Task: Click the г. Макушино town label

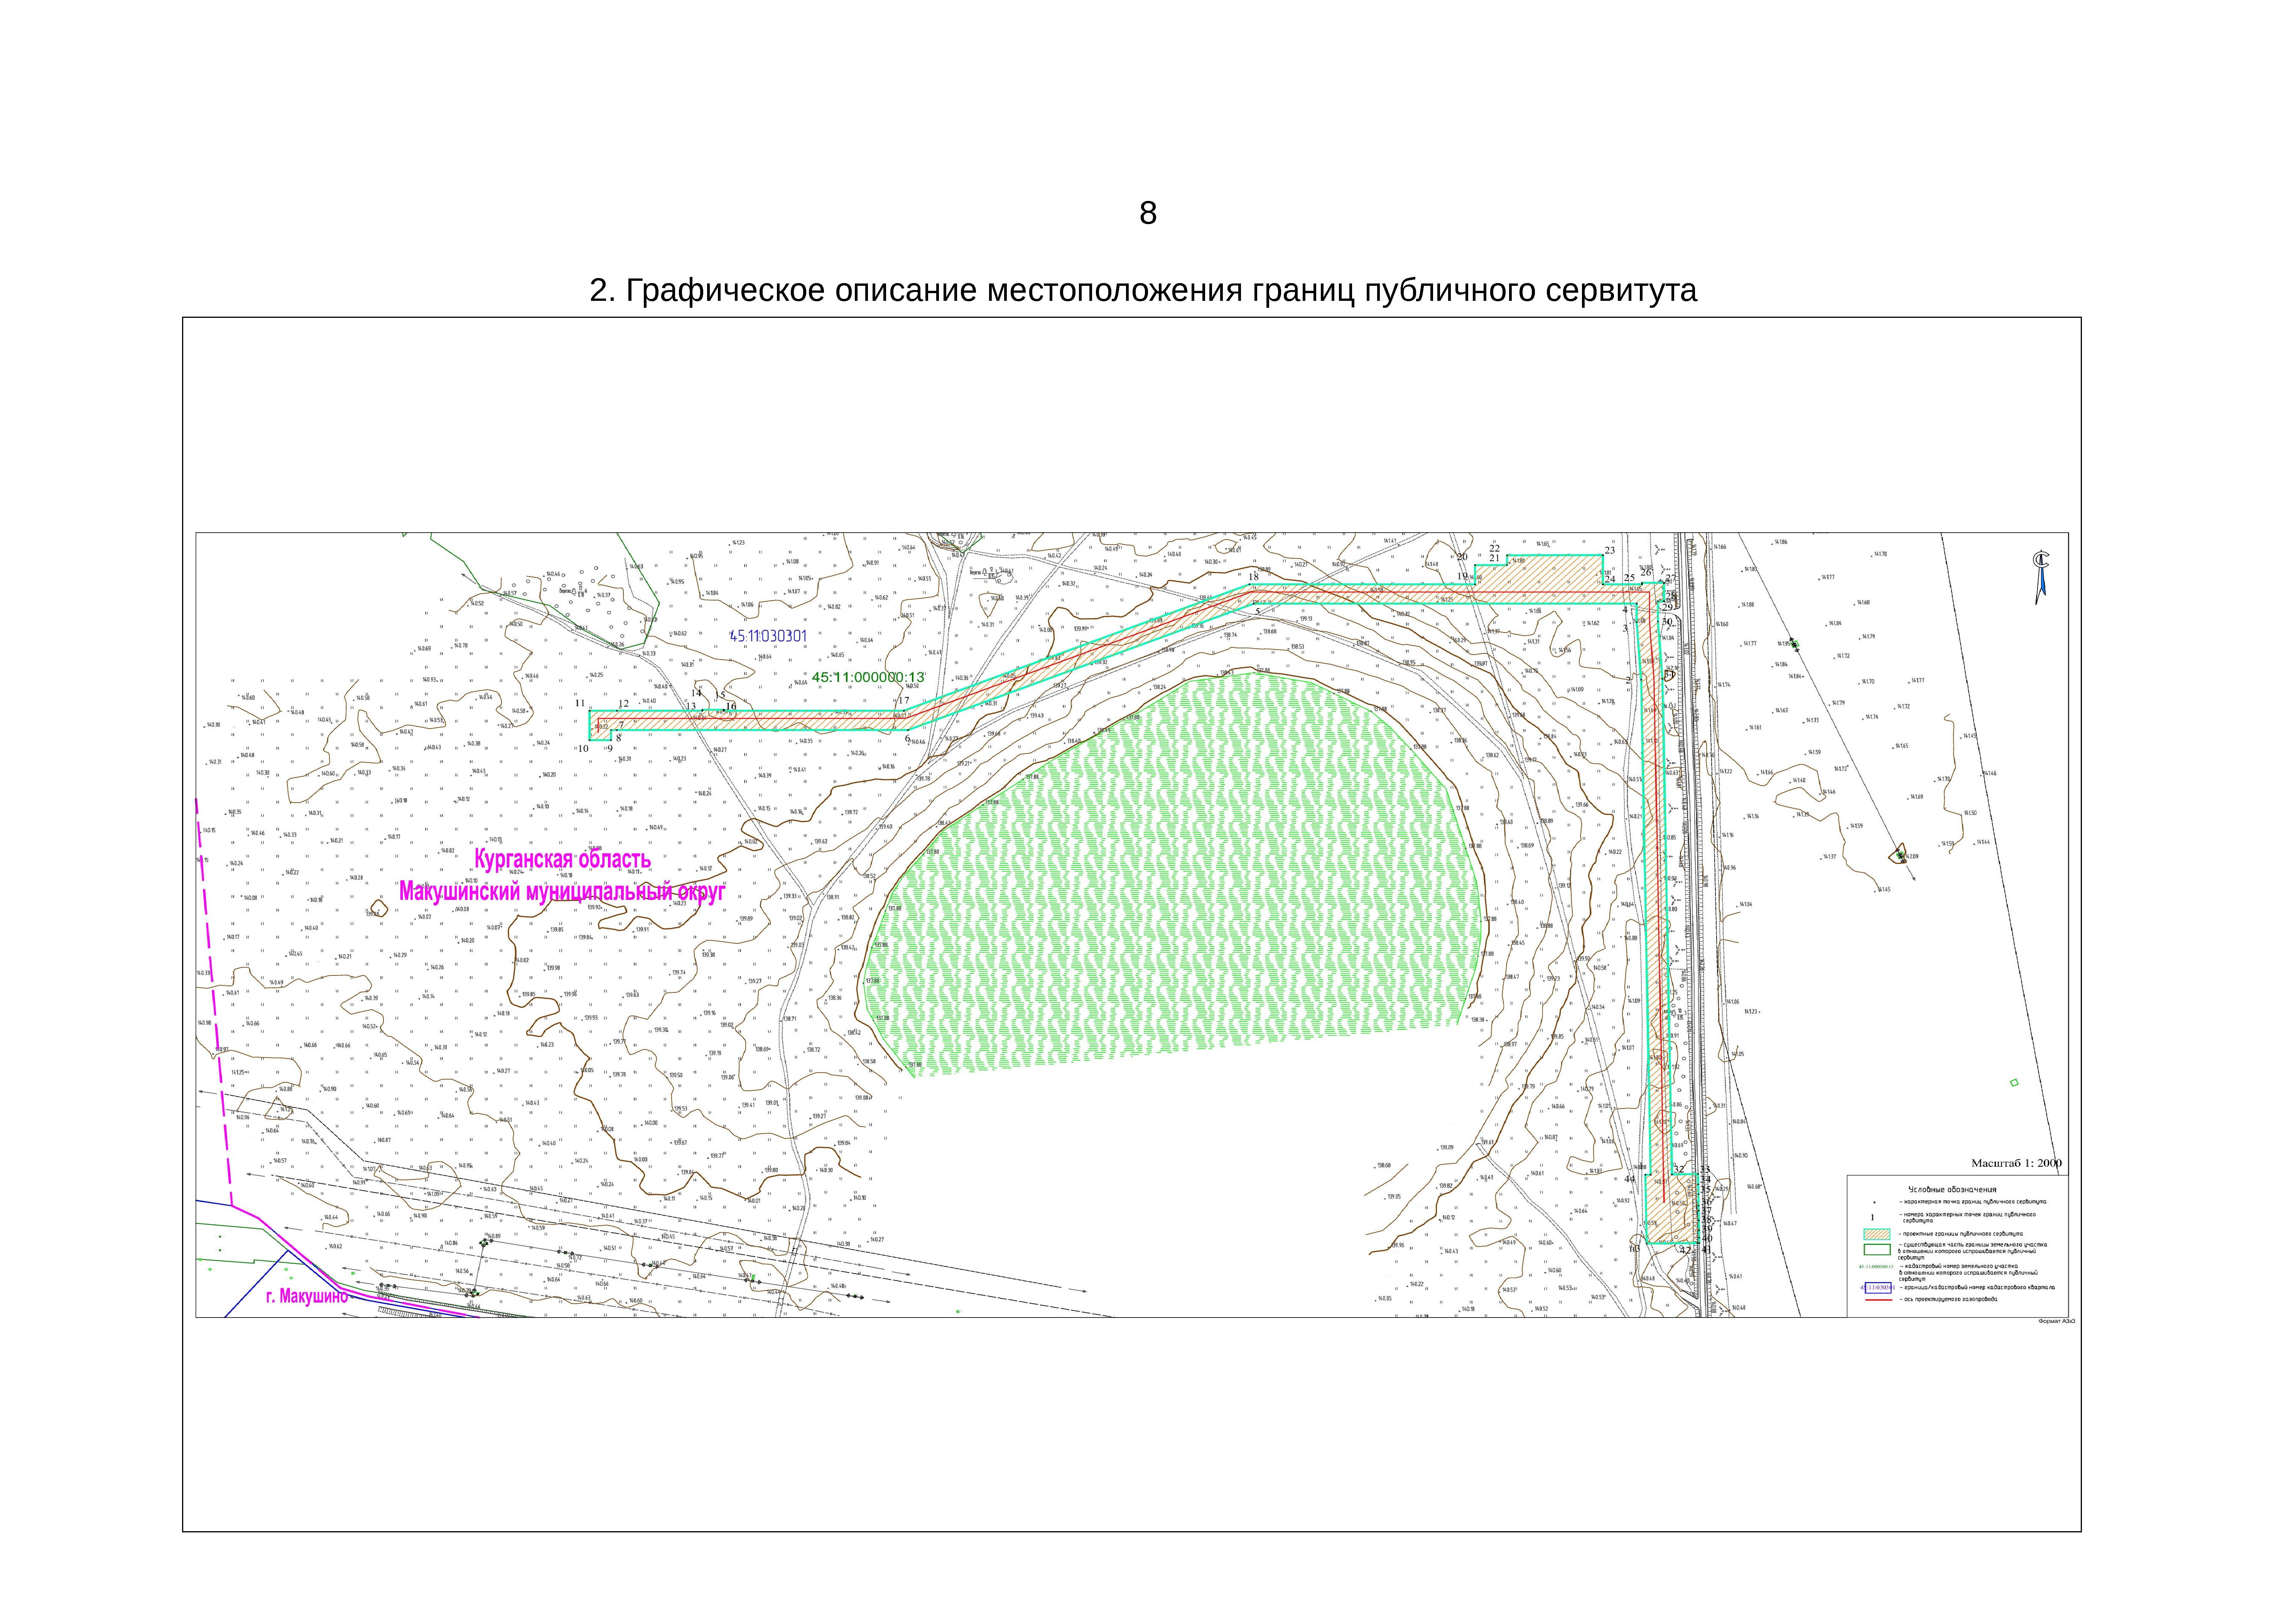Action: click(x=307, y=1297)
